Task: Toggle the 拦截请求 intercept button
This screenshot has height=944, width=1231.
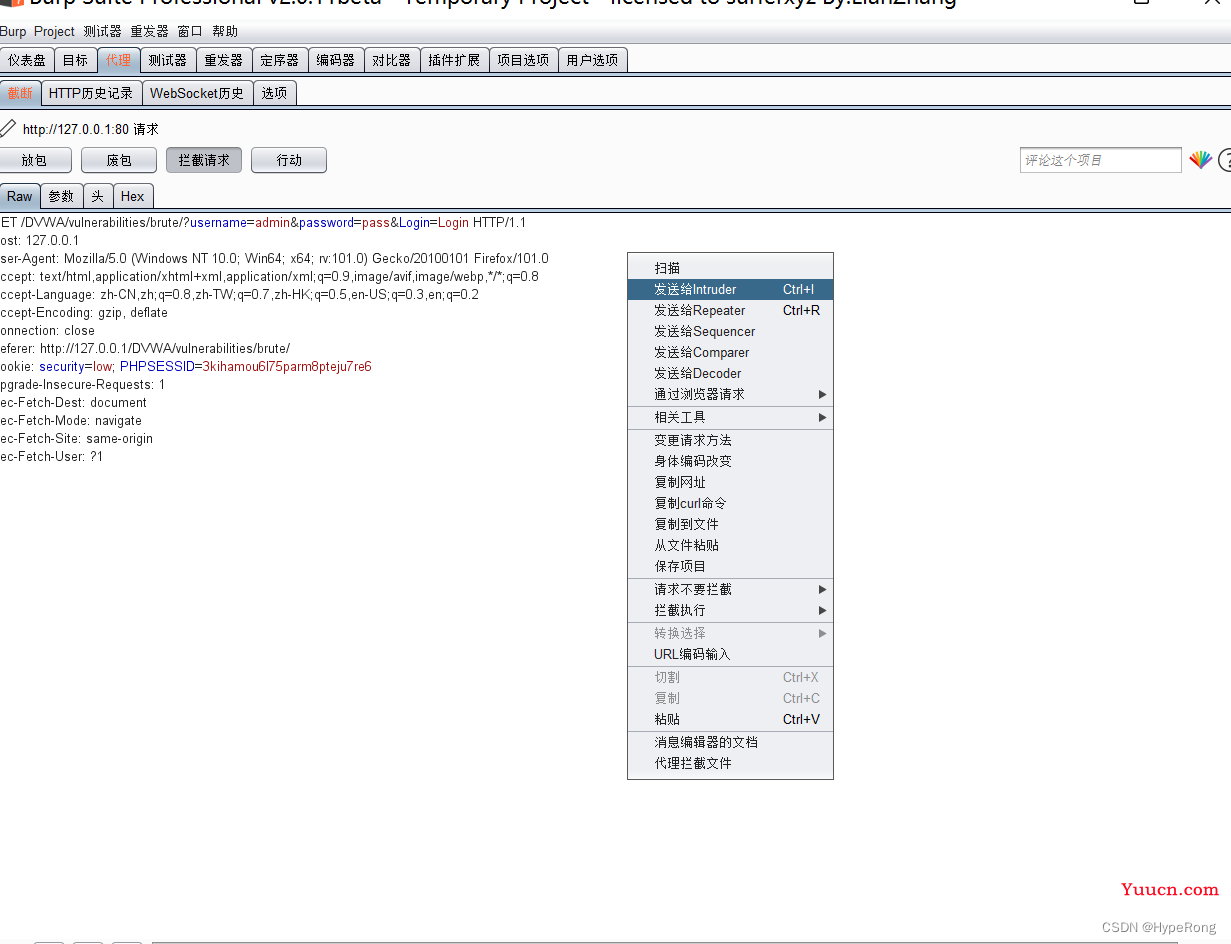Action: (204, 160)
